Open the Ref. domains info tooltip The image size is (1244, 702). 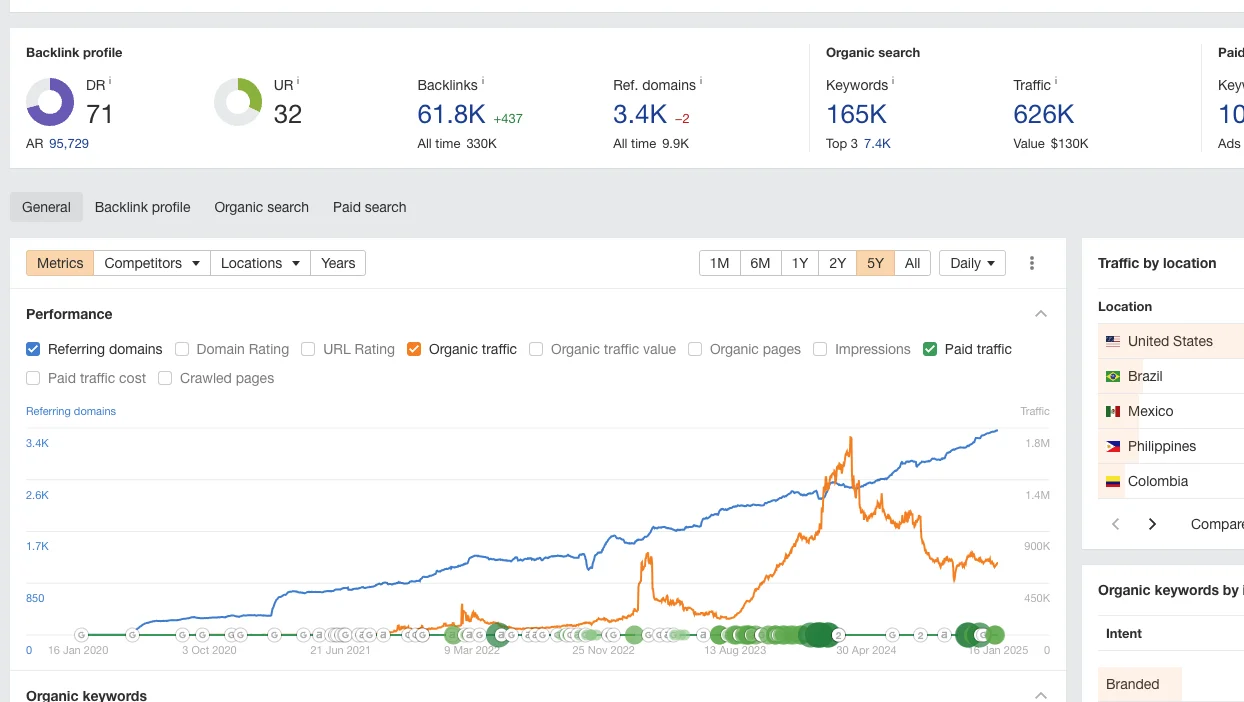point(700,81)
